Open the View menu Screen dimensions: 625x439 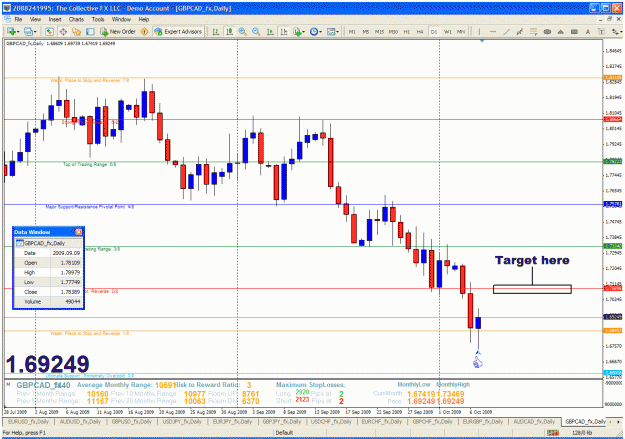[35, 19]
